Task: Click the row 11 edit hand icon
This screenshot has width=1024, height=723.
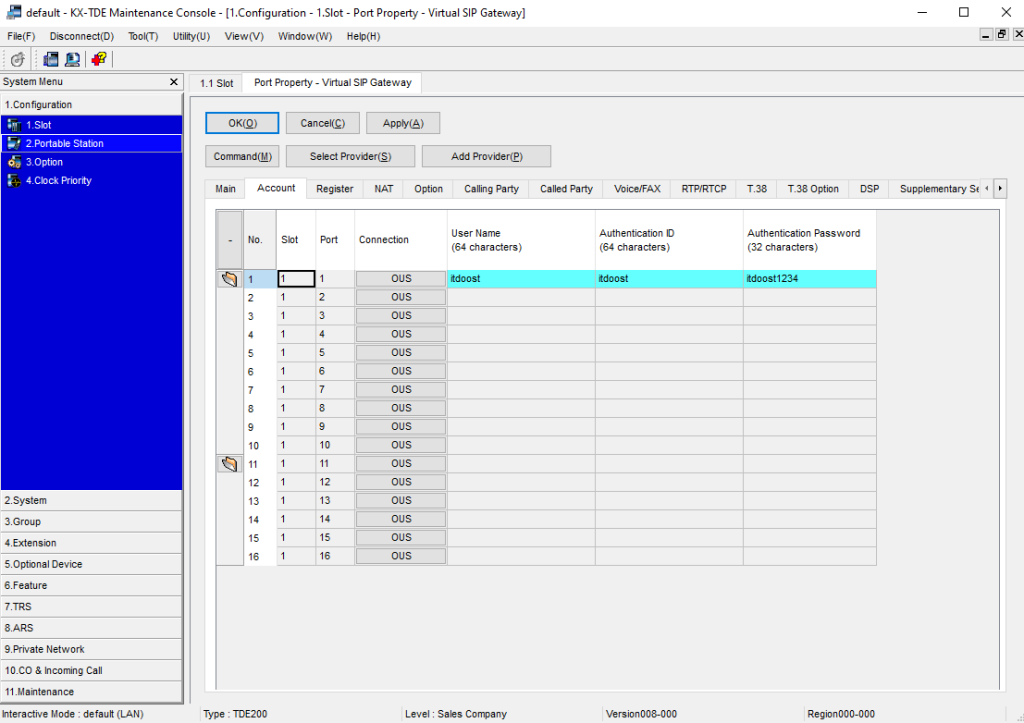Action: [229, 464]
